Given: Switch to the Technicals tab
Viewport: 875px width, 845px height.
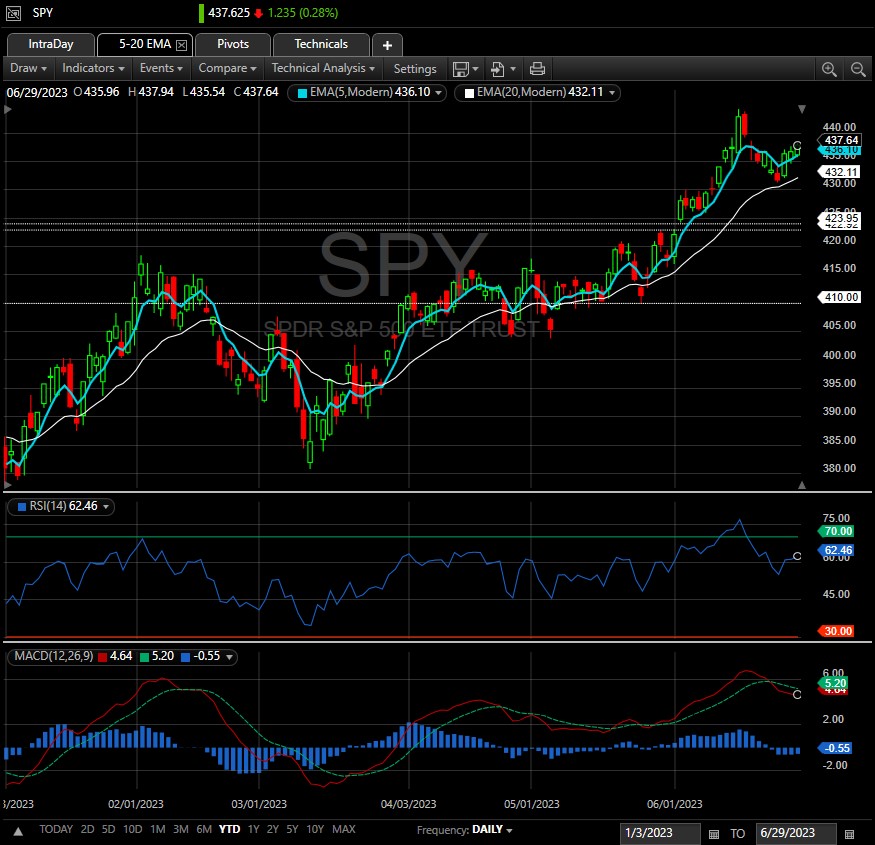Looking at the screenshot, I should (321, 44).
